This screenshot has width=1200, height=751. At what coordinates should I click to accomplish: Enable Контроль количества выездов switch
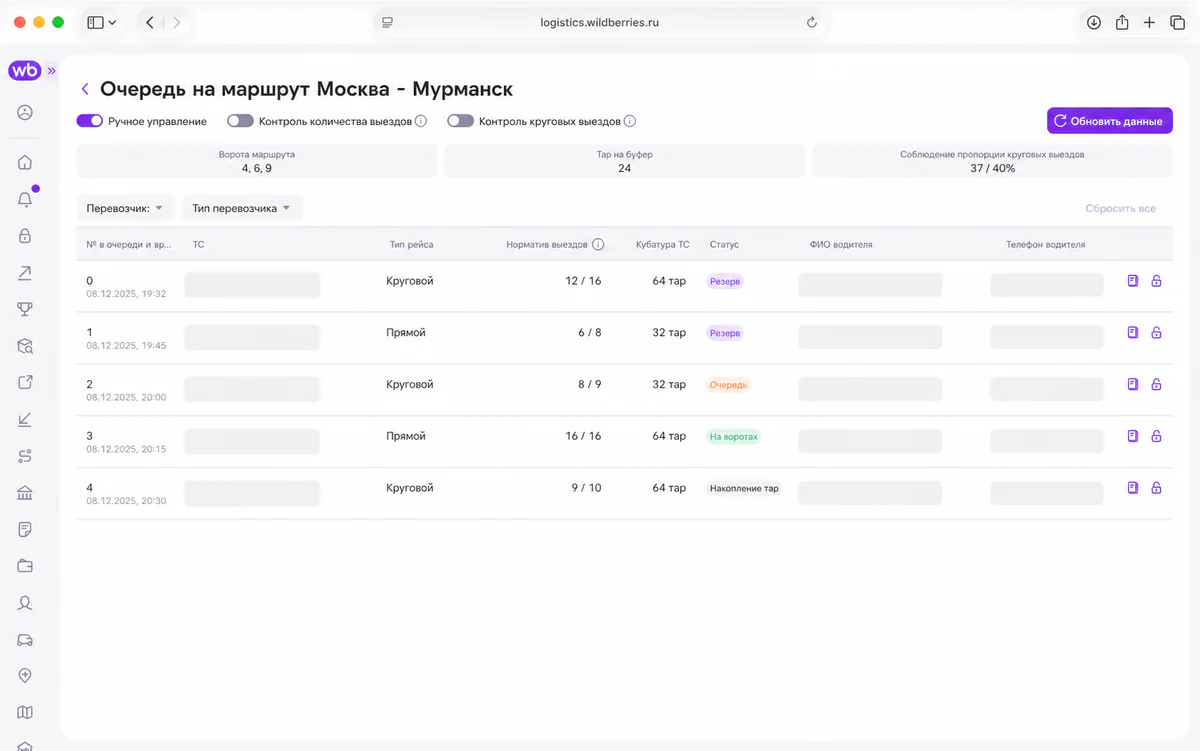click(x=240, y=121)
